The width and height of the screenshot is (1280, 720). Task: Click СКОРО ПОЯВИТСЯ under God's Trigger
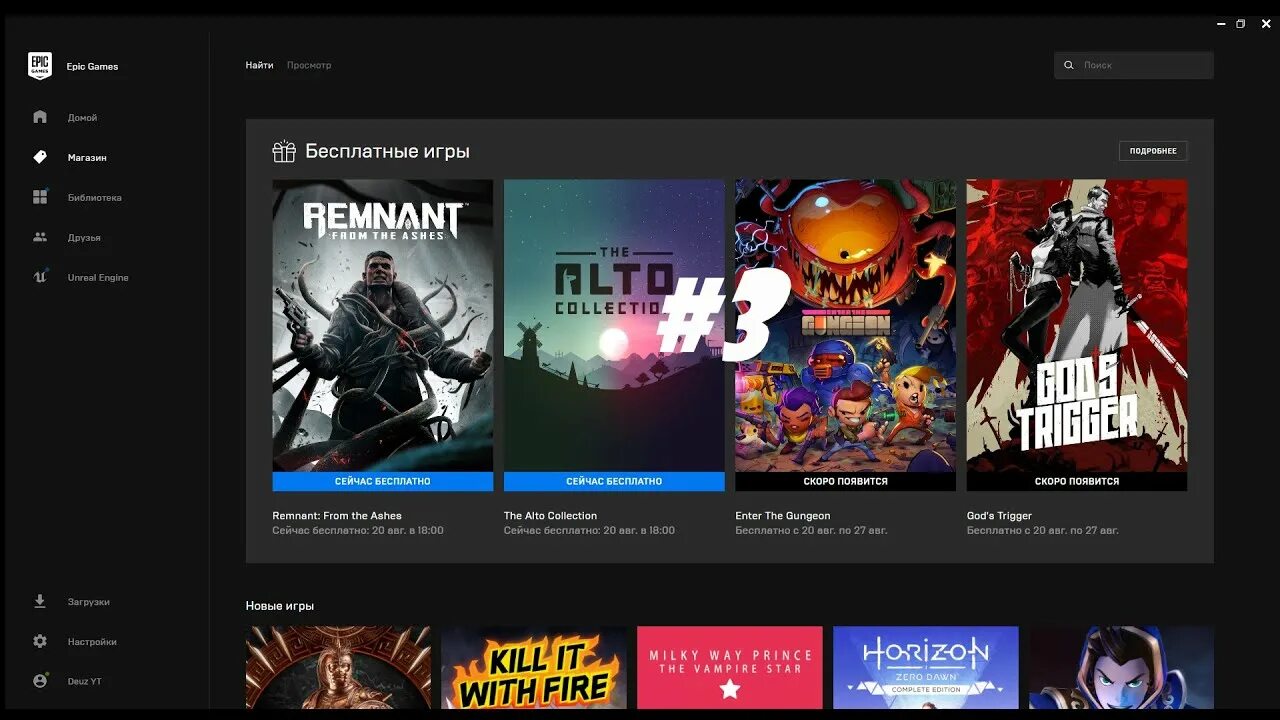click(1077, 481)
